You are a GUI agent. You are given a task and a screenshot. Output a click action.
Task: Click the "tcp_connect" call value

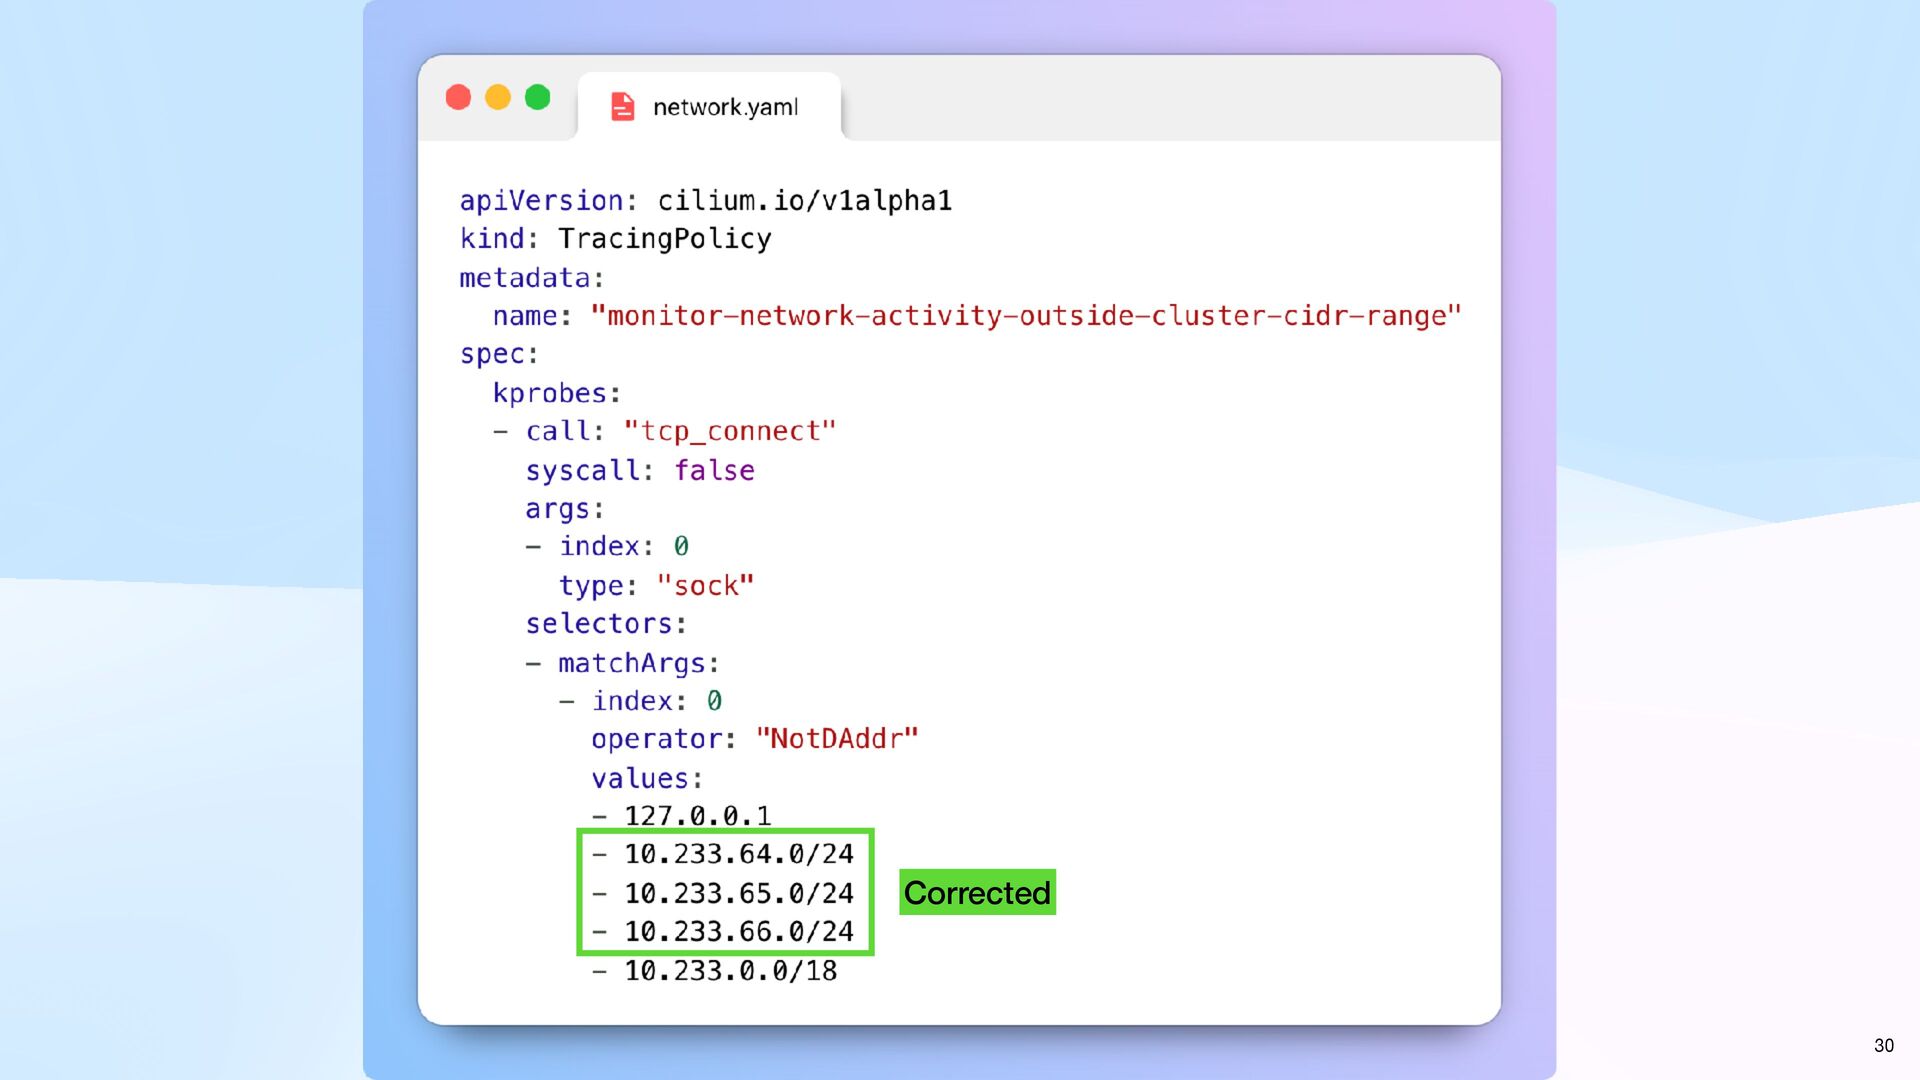(x=729, y=432)
